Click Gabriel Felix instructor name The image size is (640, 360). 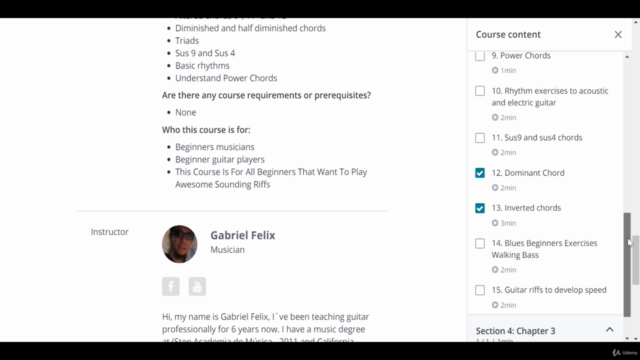pos(243,236)
